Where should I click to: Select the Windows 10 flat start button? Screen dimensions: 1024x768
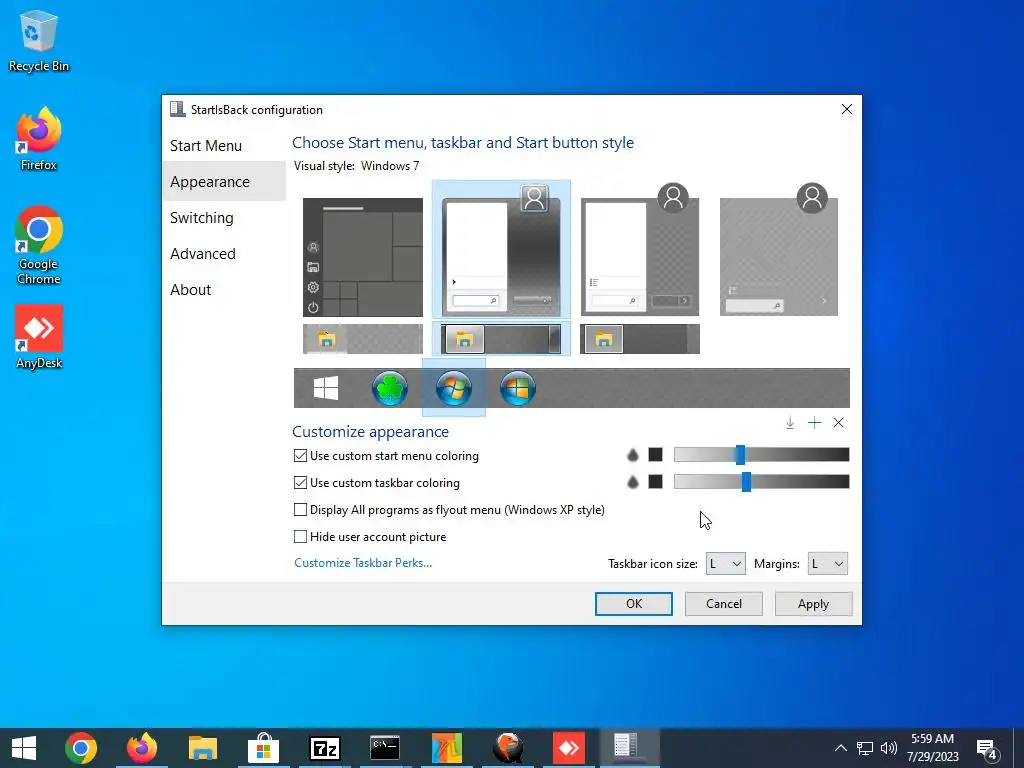[326, 388]
